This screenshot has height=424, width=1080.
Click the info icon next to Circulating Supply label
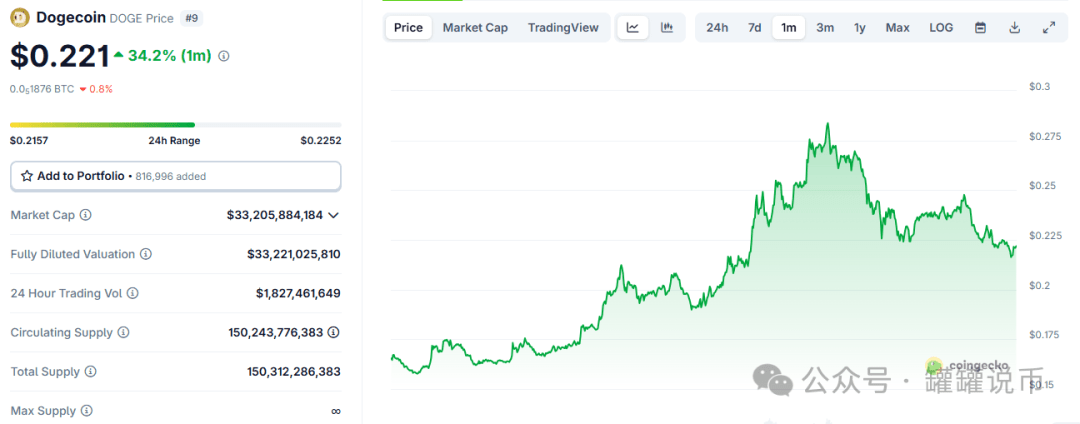click(x=123, y=332)
